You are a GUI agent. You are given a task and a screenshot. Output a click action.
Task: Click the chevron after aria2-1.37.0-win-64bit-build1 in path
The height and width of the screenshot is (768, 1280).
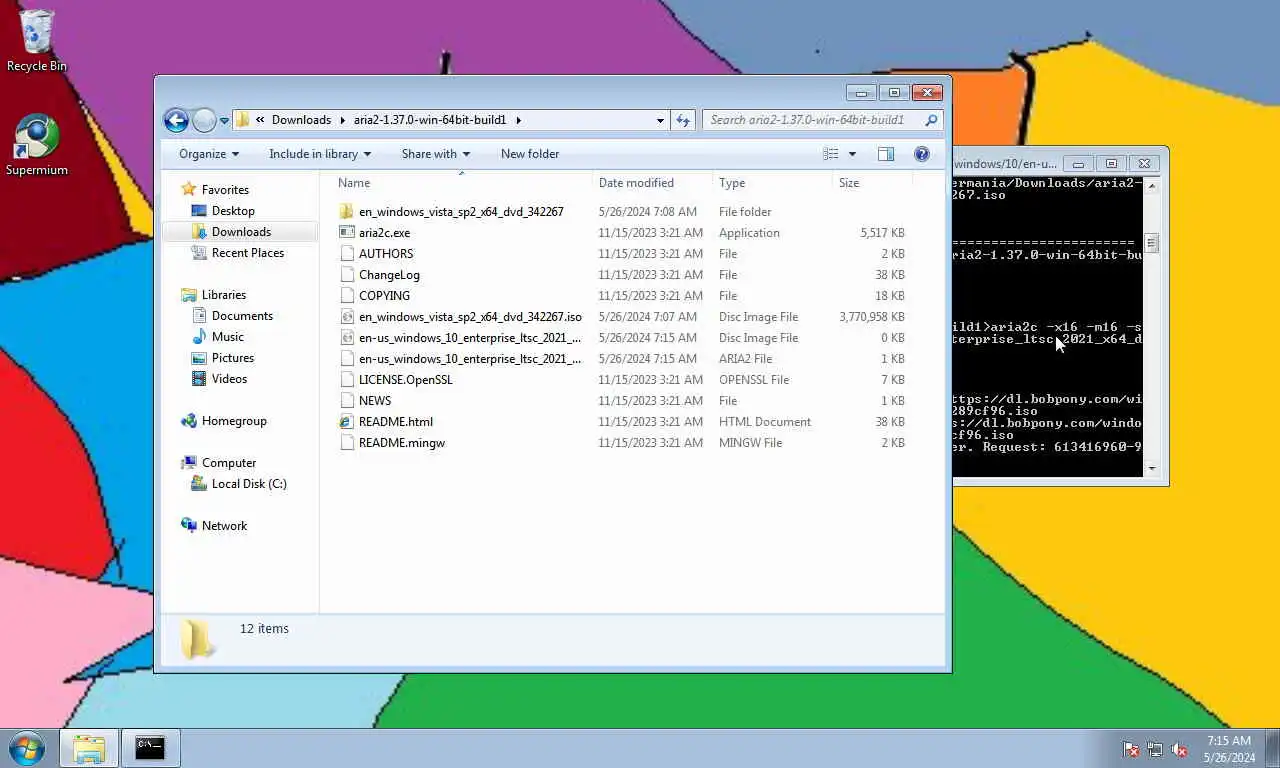pos(518,120)
